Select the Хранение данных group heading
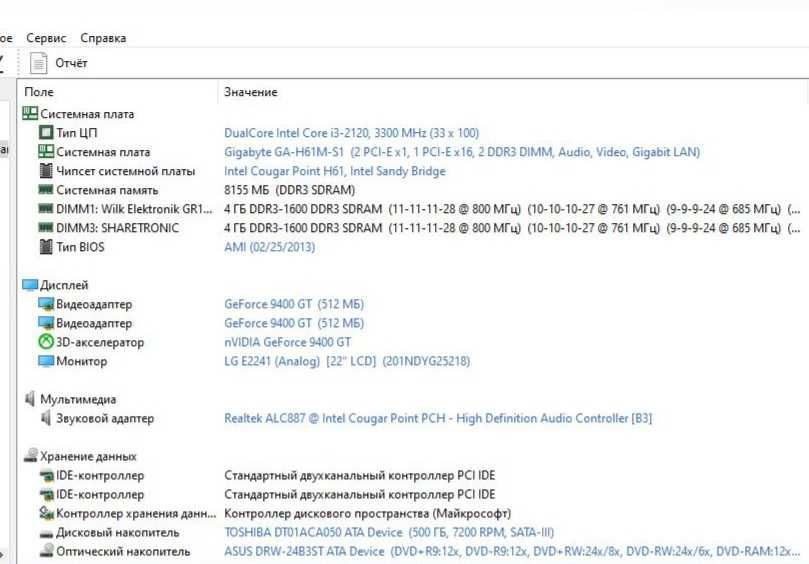Screen dimensions: 809x564 (88, 457)
